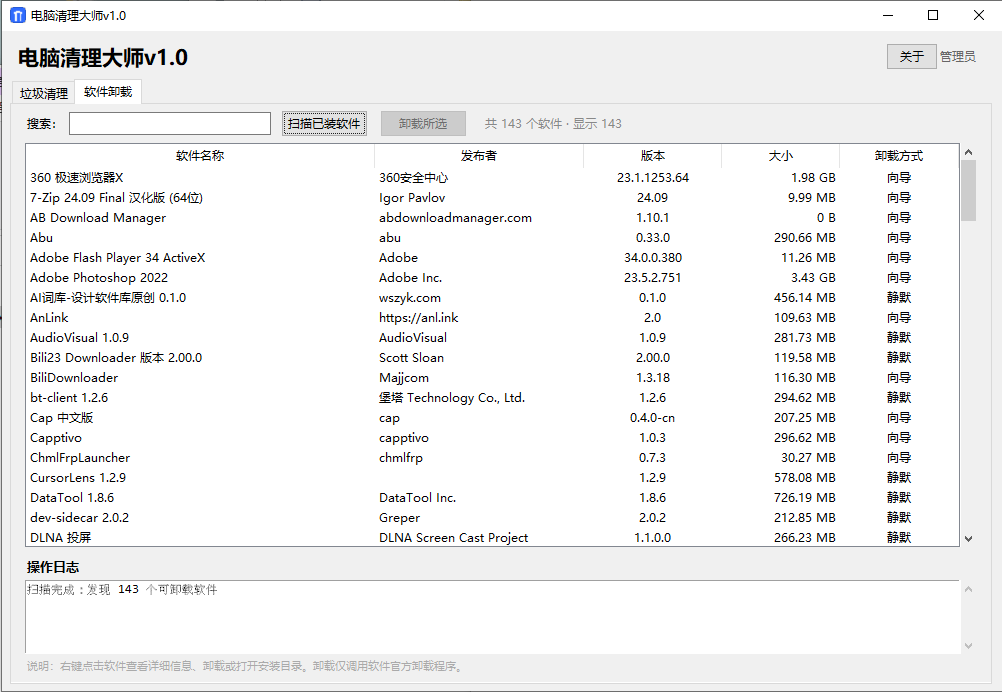Click publisher Majjcom
The image size is (1002, 692).
click(x=404, y=378)
